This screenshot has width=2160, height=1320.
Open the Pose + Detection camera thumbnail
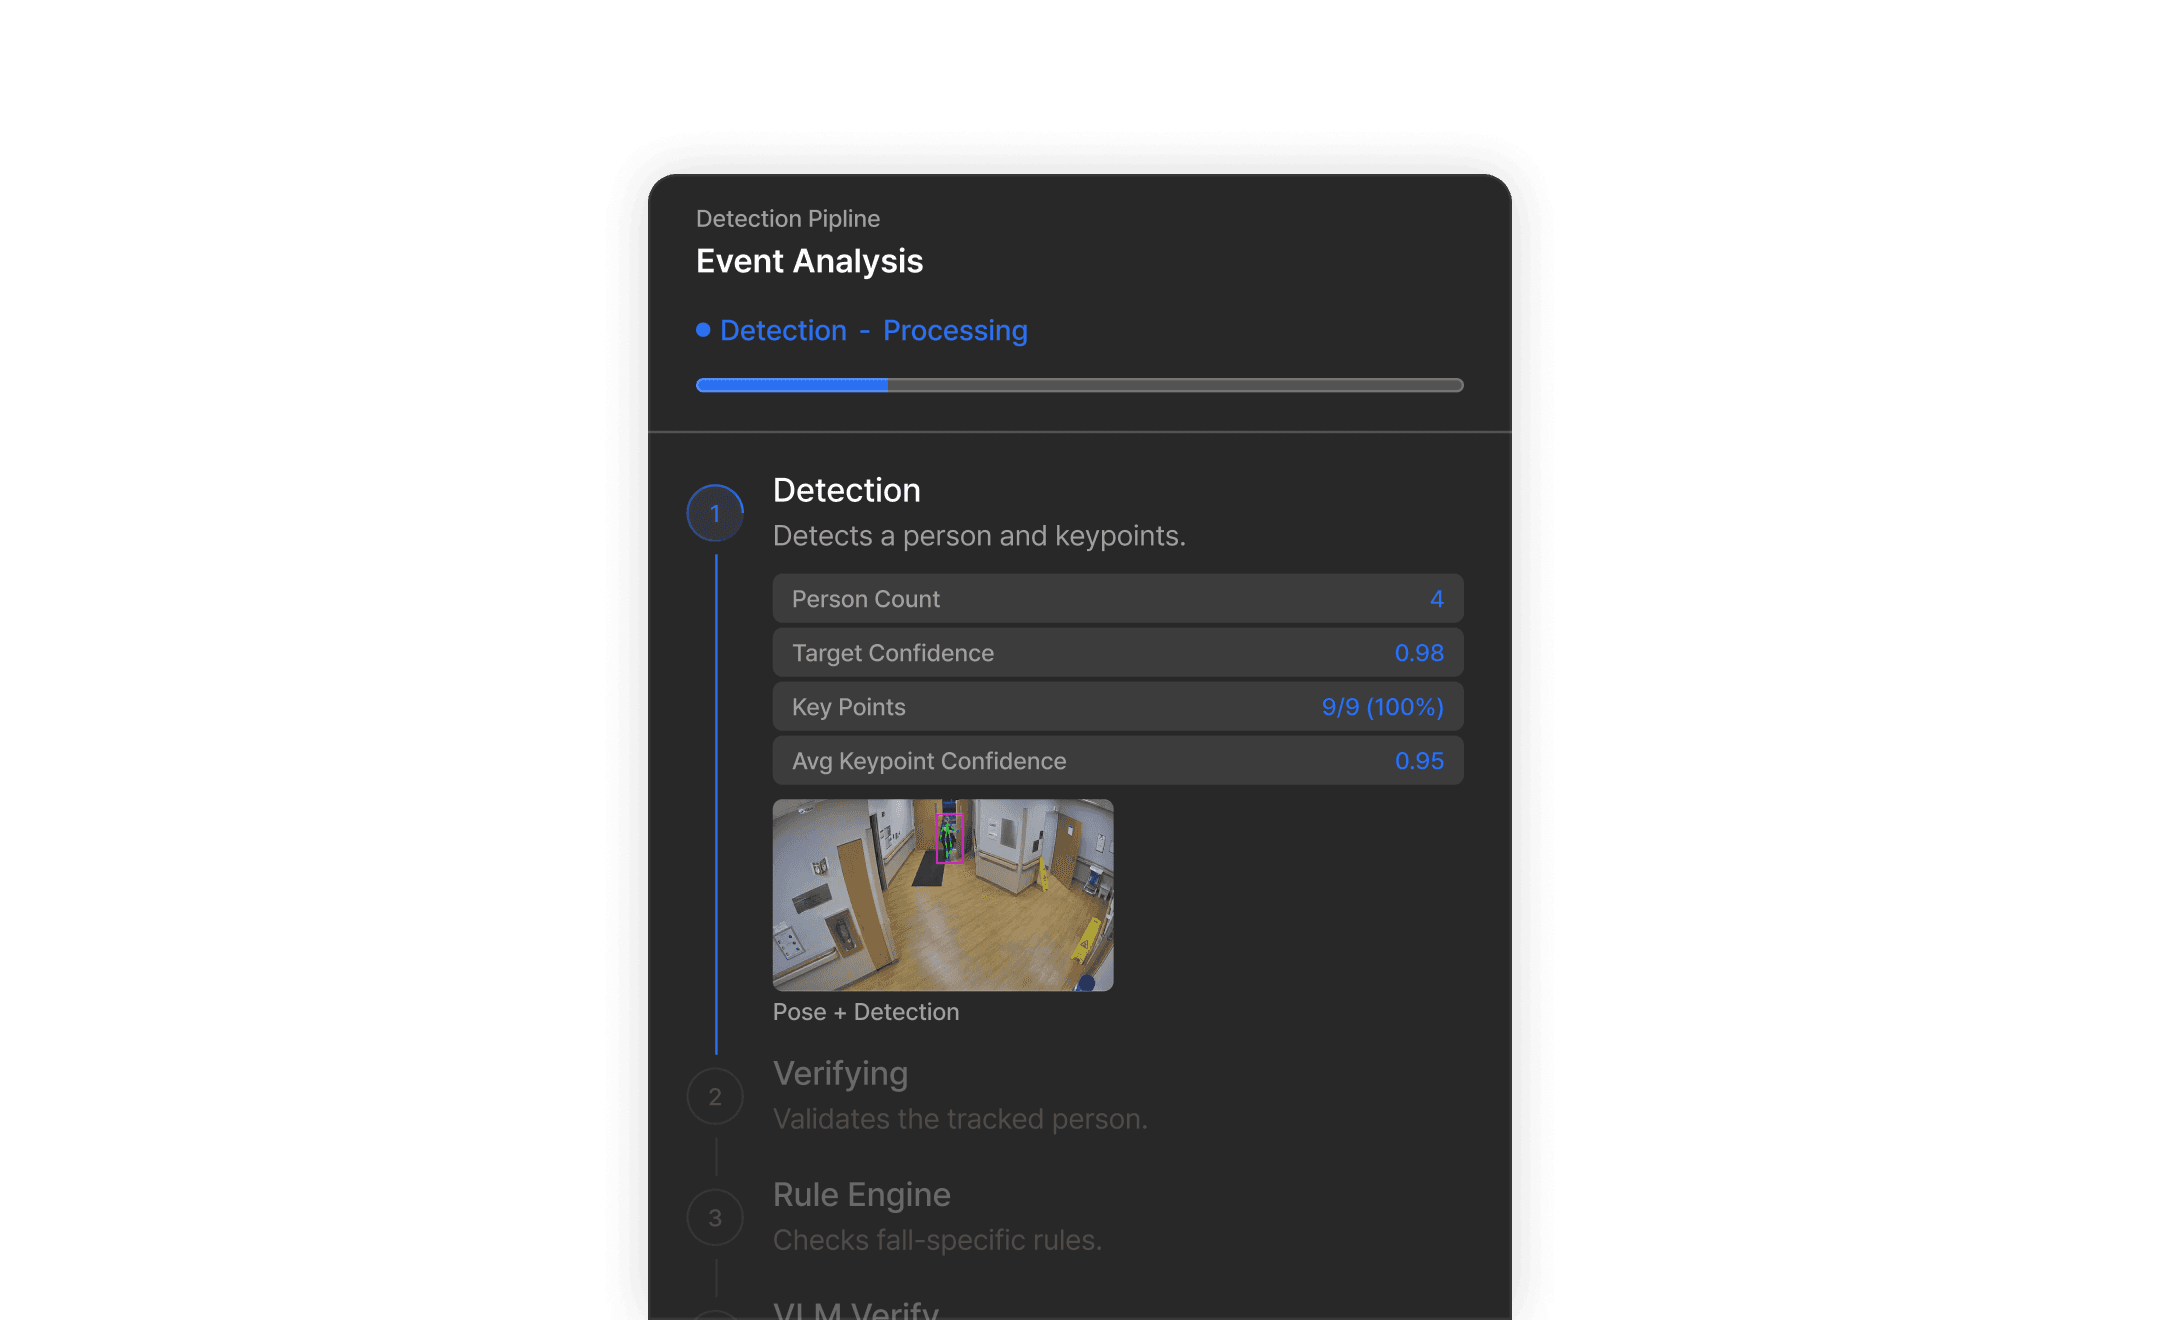point(943,895)
